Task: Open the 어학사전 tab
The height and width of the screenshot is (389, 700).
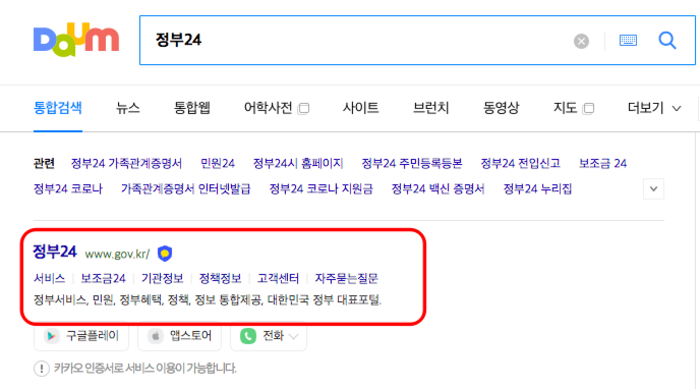Action: (x=268, y=108)
